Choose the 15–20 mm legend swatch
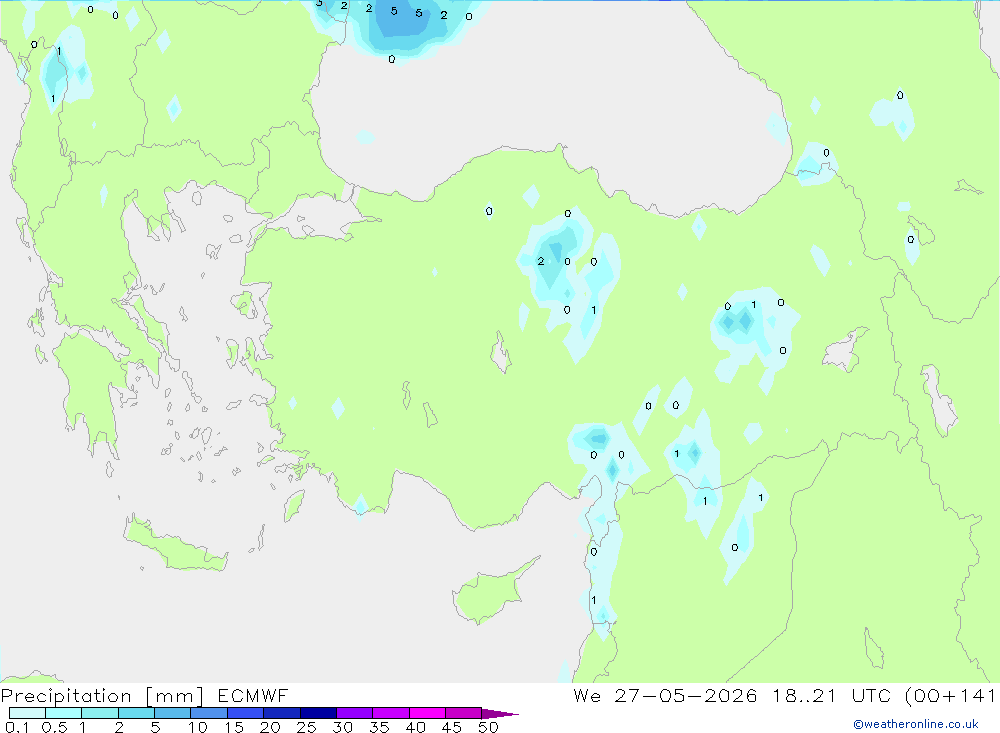The image size is (1000, 733). (246, 713)
